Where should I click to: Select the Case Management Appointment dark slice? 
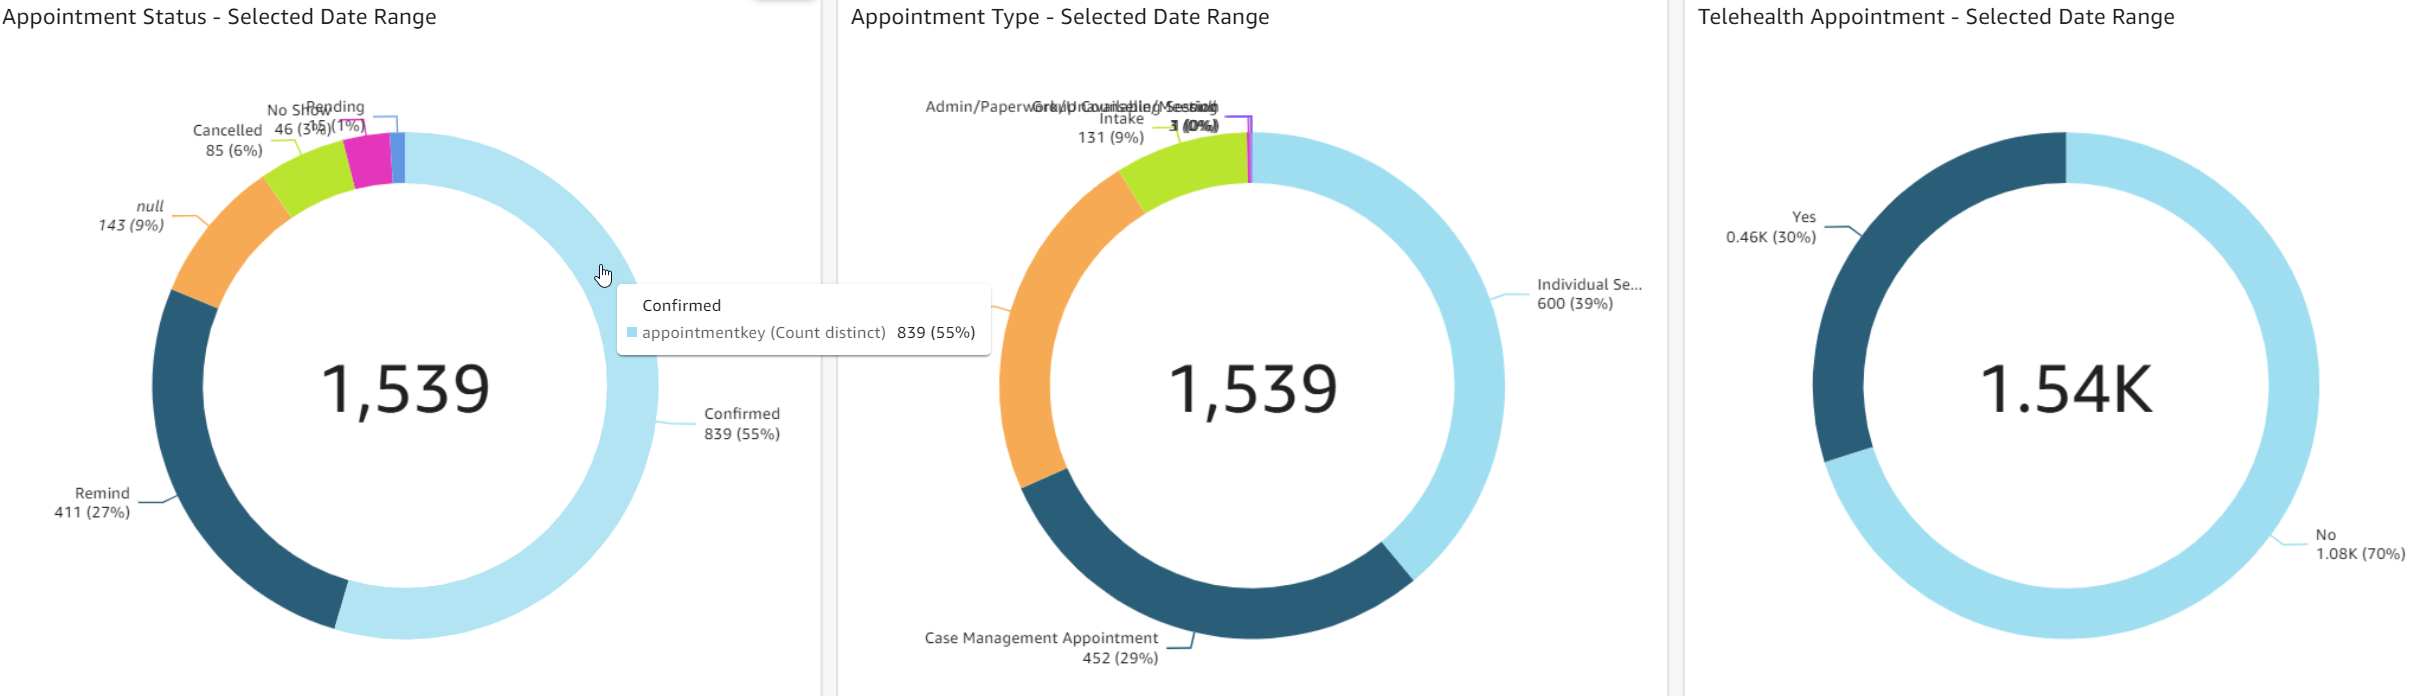pos(1200,605)
